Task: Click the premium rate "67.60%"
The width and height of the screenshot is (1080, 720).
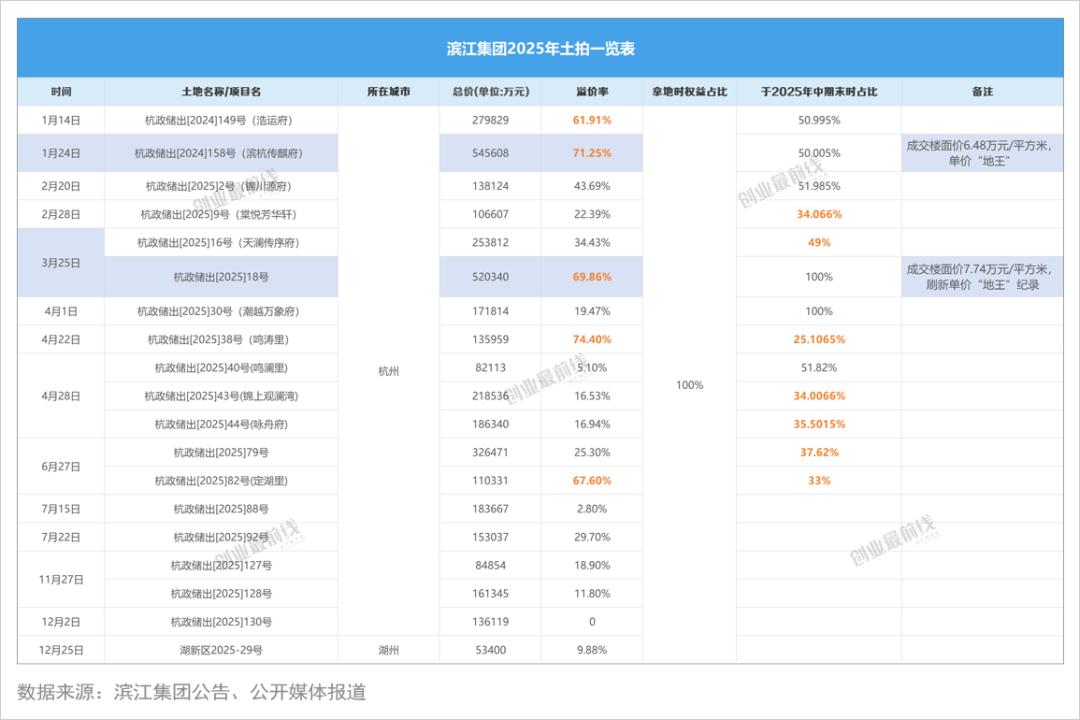Action: [x=592, y=481]
